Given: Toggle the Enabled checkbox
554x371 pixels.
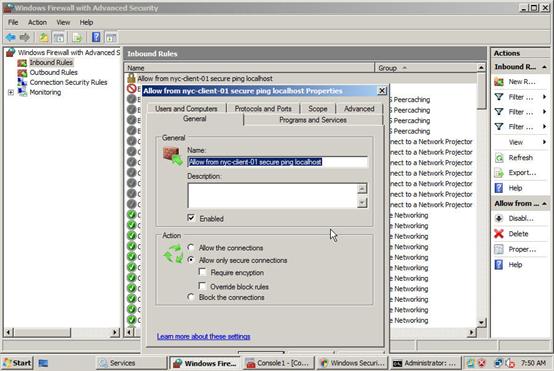Looking at the screenshot, I should click(191, 218).
